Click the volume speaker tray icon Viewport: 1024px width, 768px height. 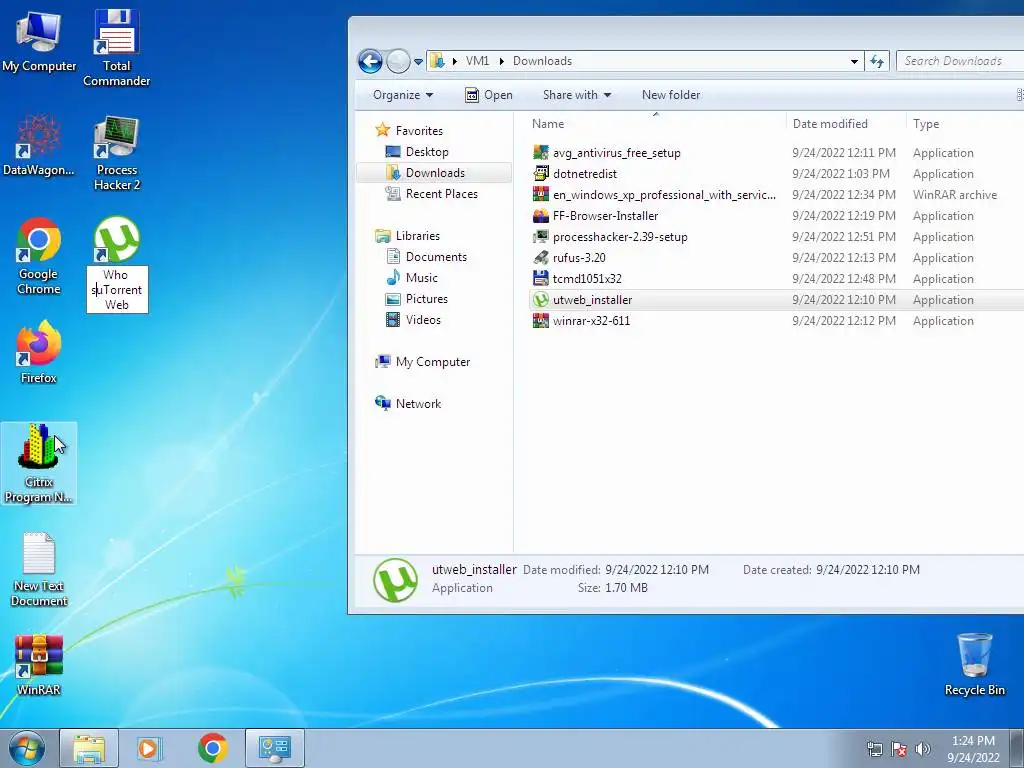click(x=922, y=749)
